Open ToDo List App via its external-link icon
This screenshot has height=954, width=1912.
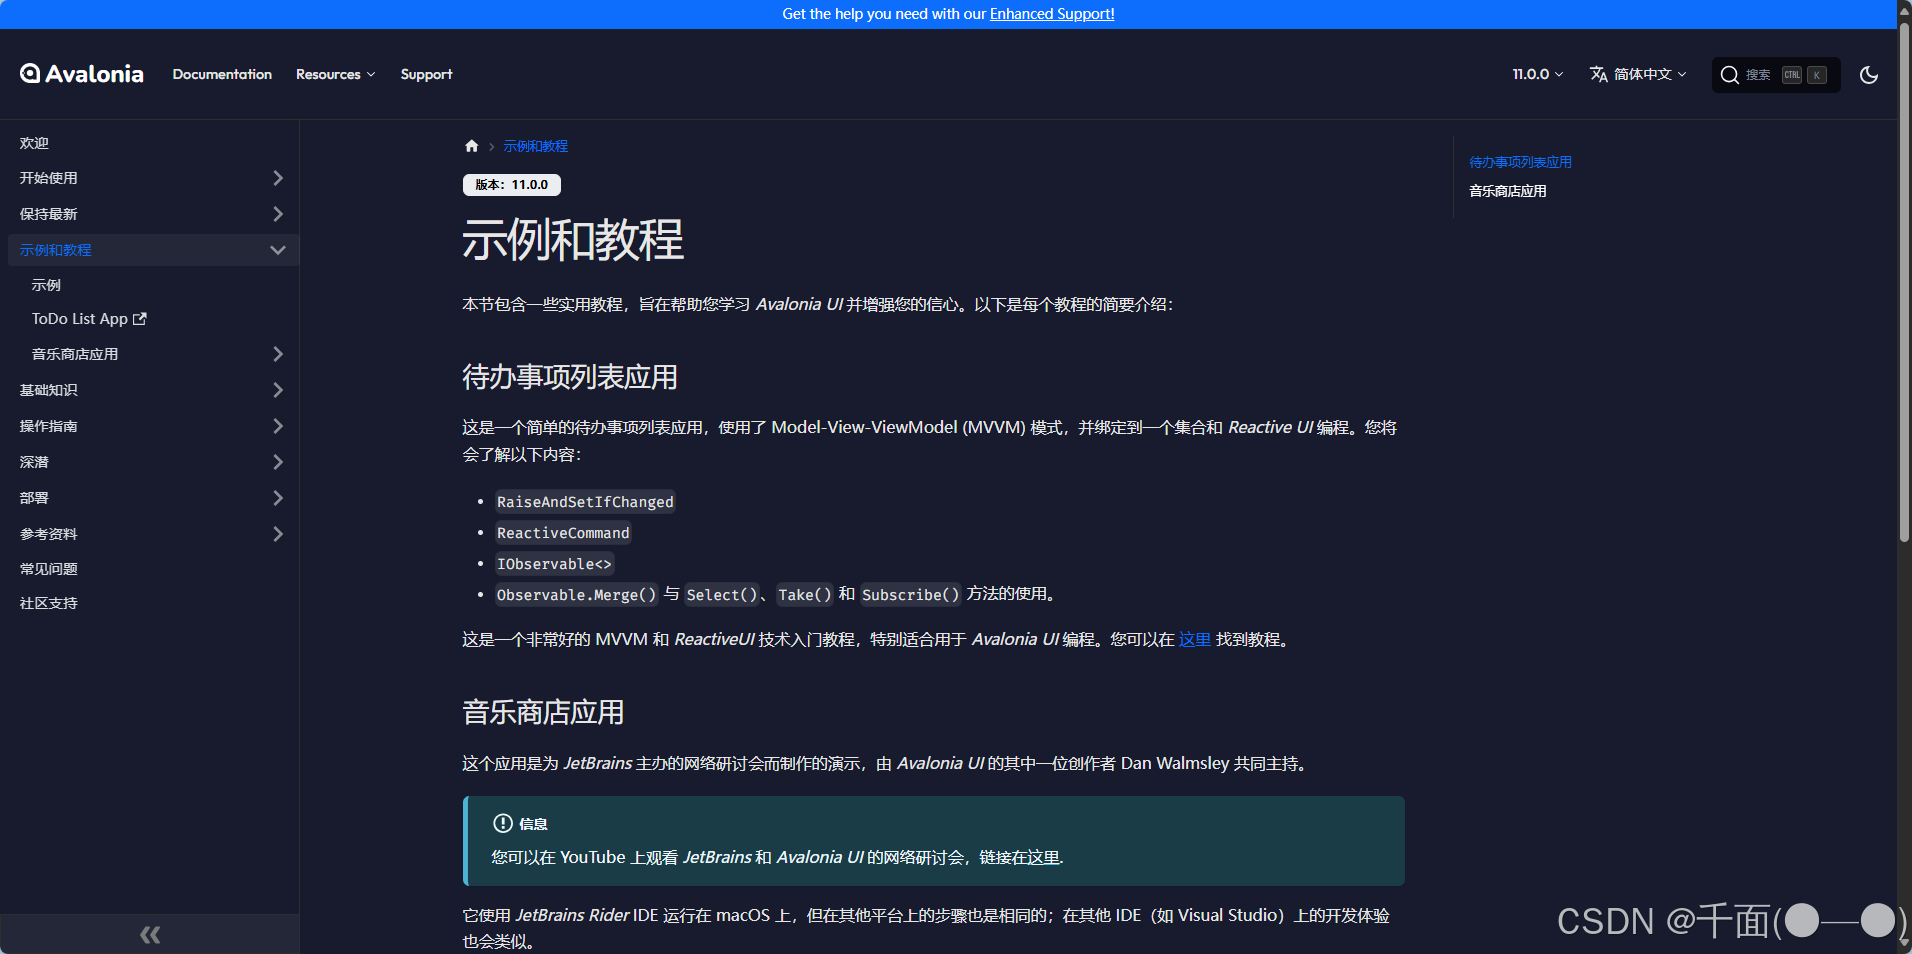coord(139,318)
